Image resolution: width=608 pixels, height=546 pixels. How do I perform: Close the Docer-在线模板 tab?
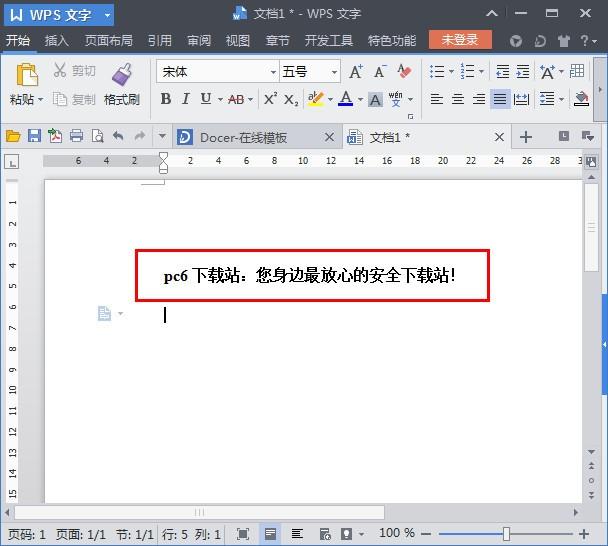click(x=329, y=137)
